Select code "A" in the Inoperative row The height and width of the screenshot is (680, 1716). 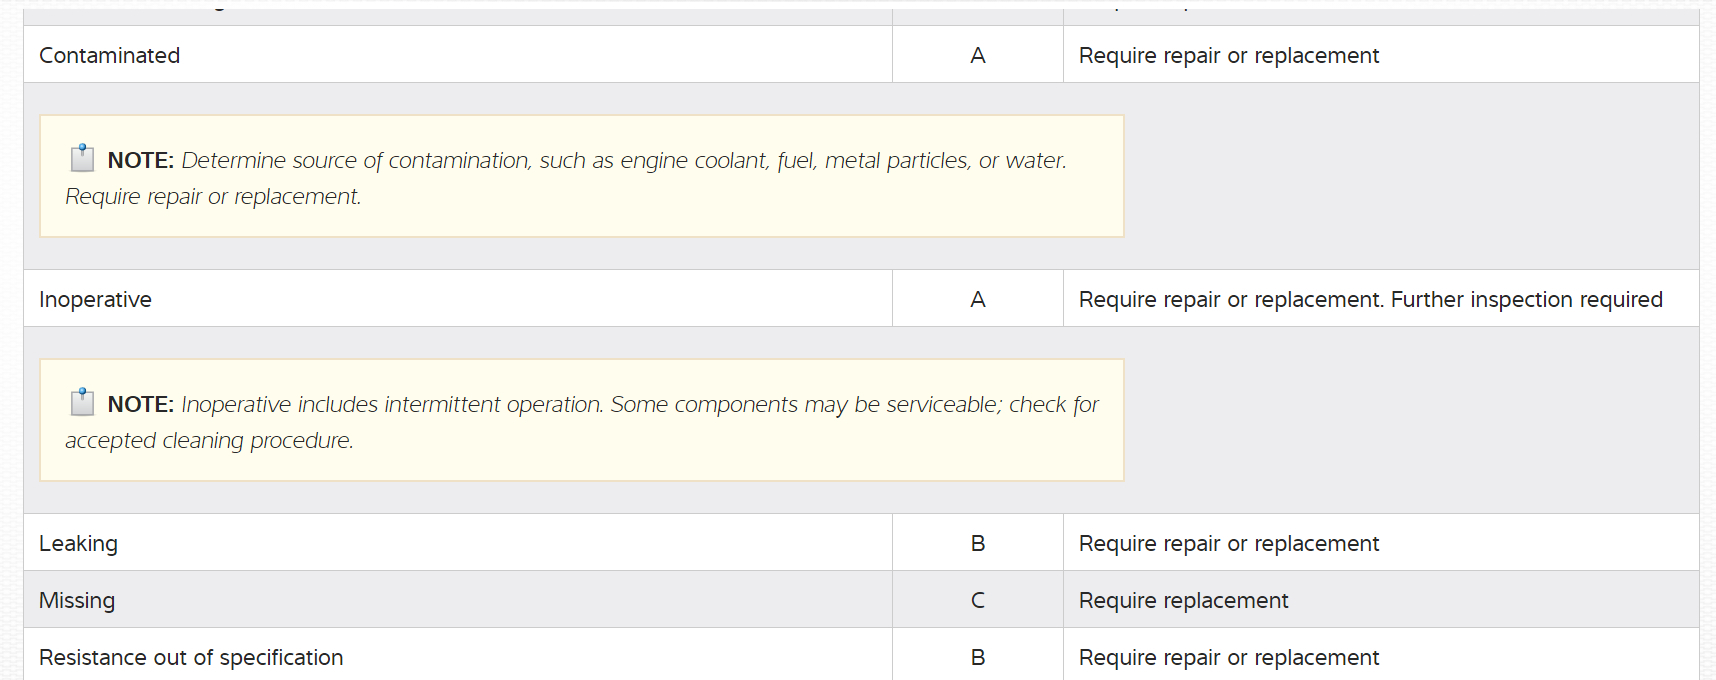[x=977, y=300]
